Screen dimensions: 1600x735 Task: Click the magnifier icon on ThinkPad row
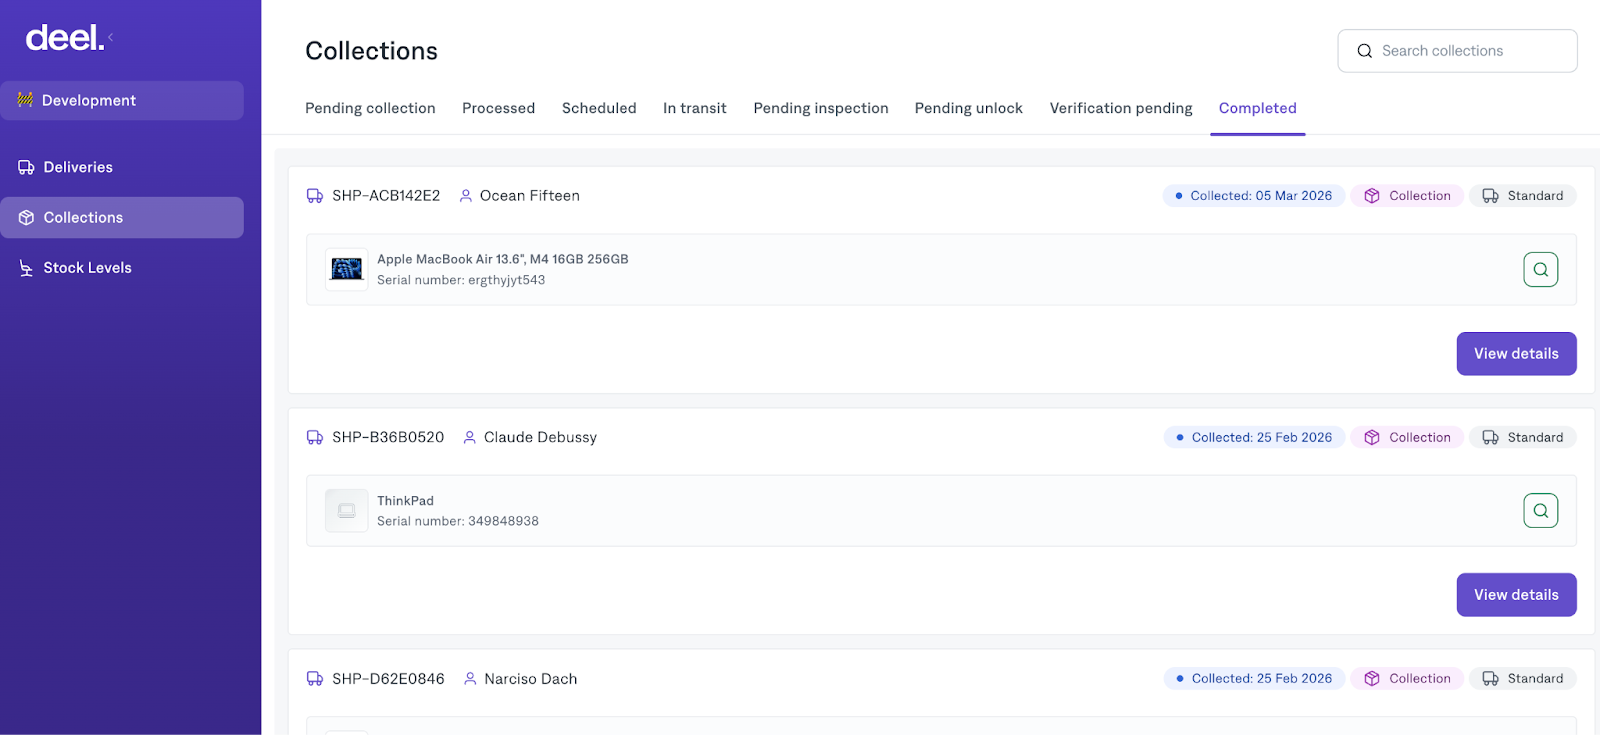tap(1540, 510)
